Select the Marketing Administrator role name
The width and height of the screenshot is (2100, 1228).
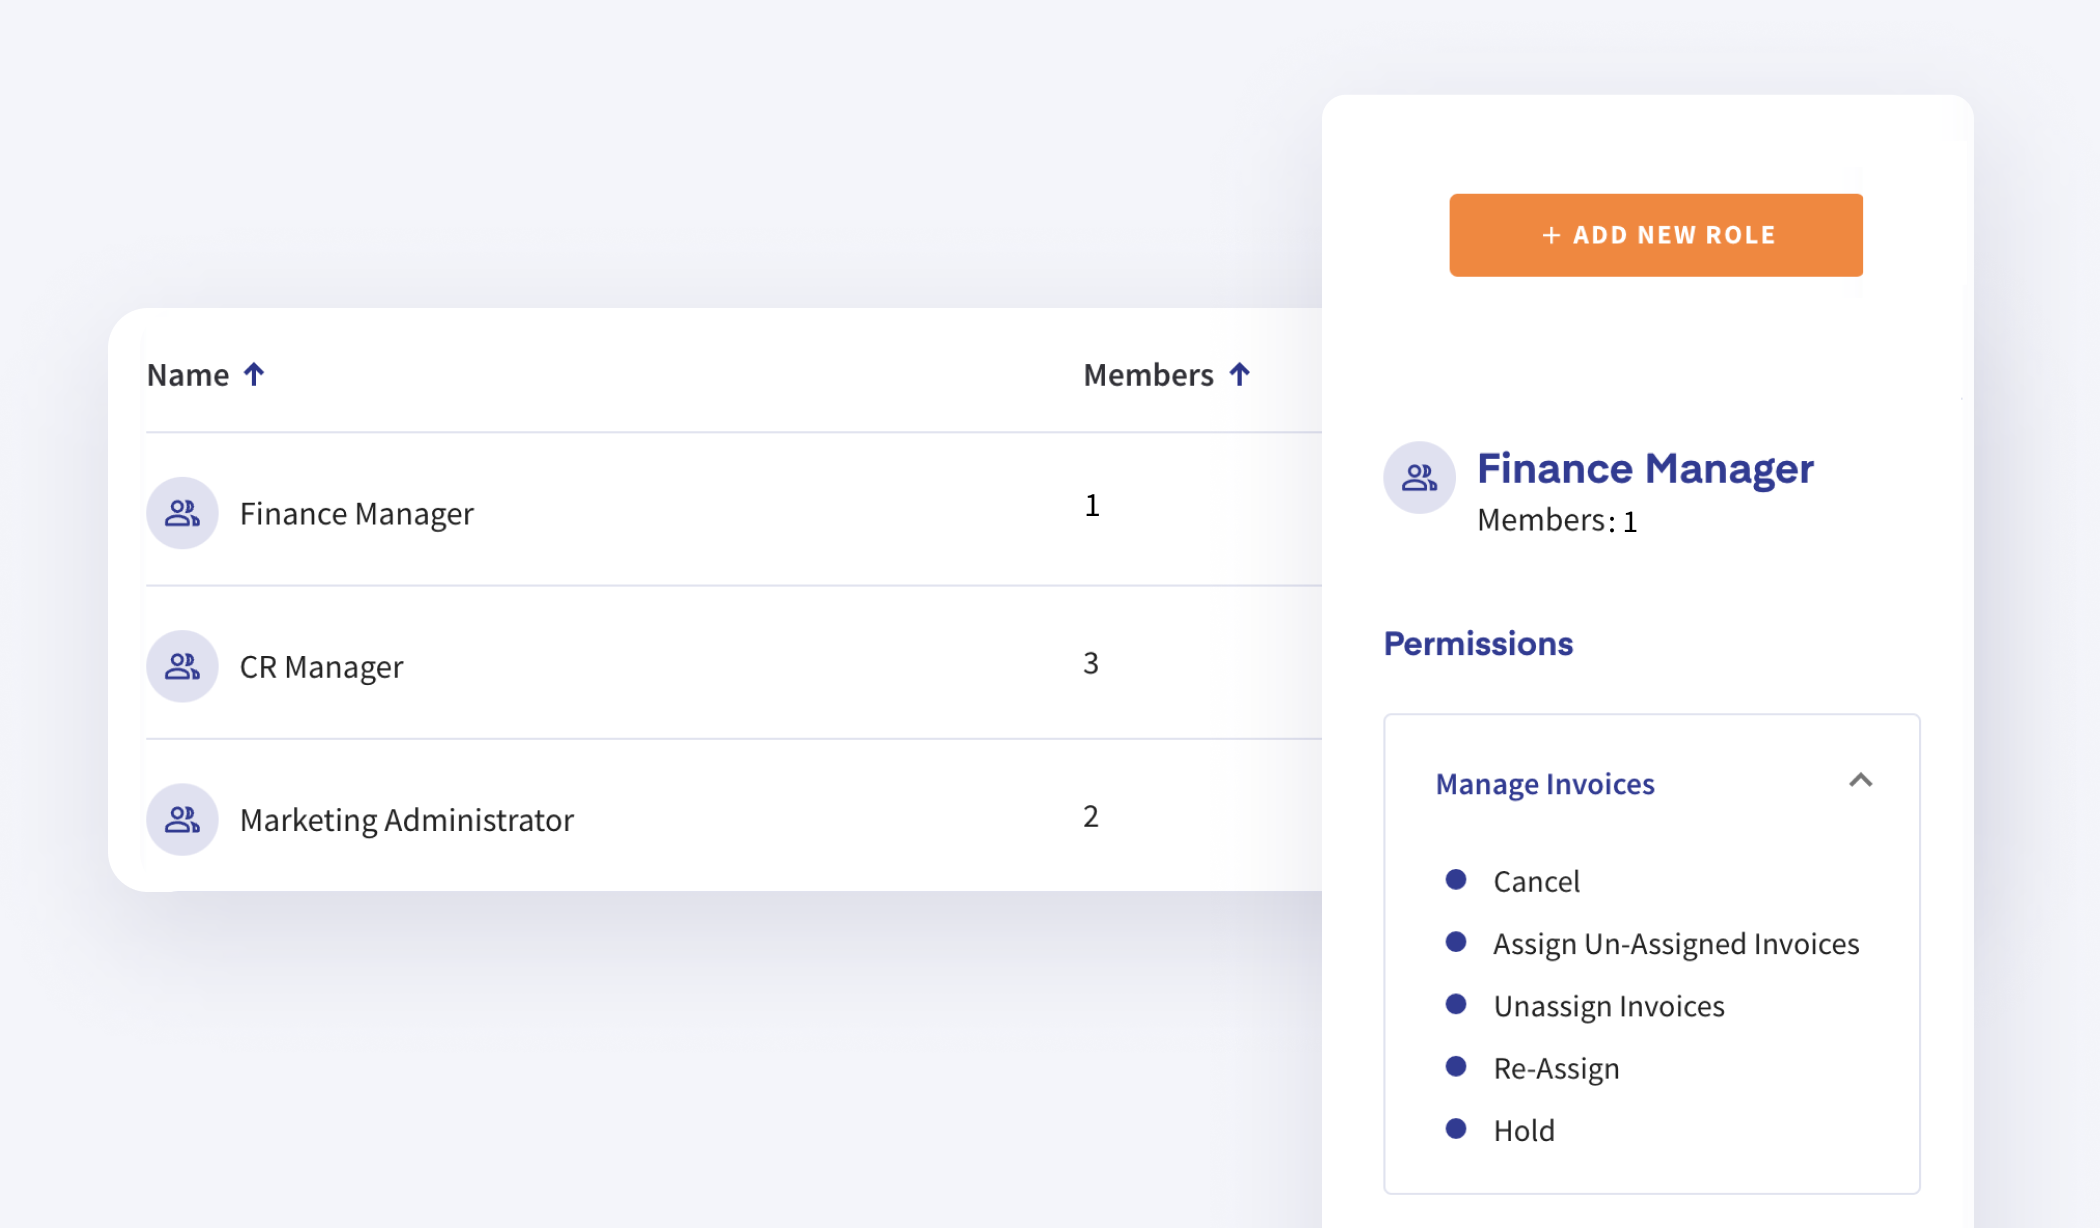[x=406, y=820]
